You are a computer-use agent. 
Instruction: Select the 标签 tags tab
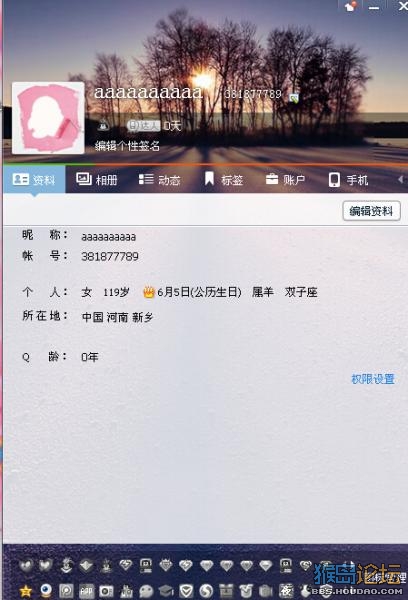pyautogui.click(x=224, y=179)
